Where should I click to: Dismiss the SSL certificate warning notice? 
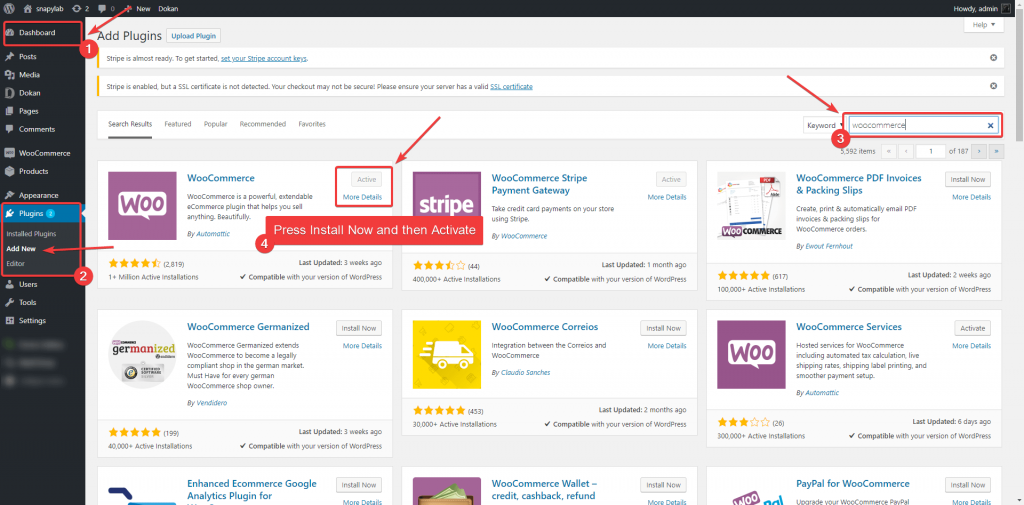tap(993, 86)
